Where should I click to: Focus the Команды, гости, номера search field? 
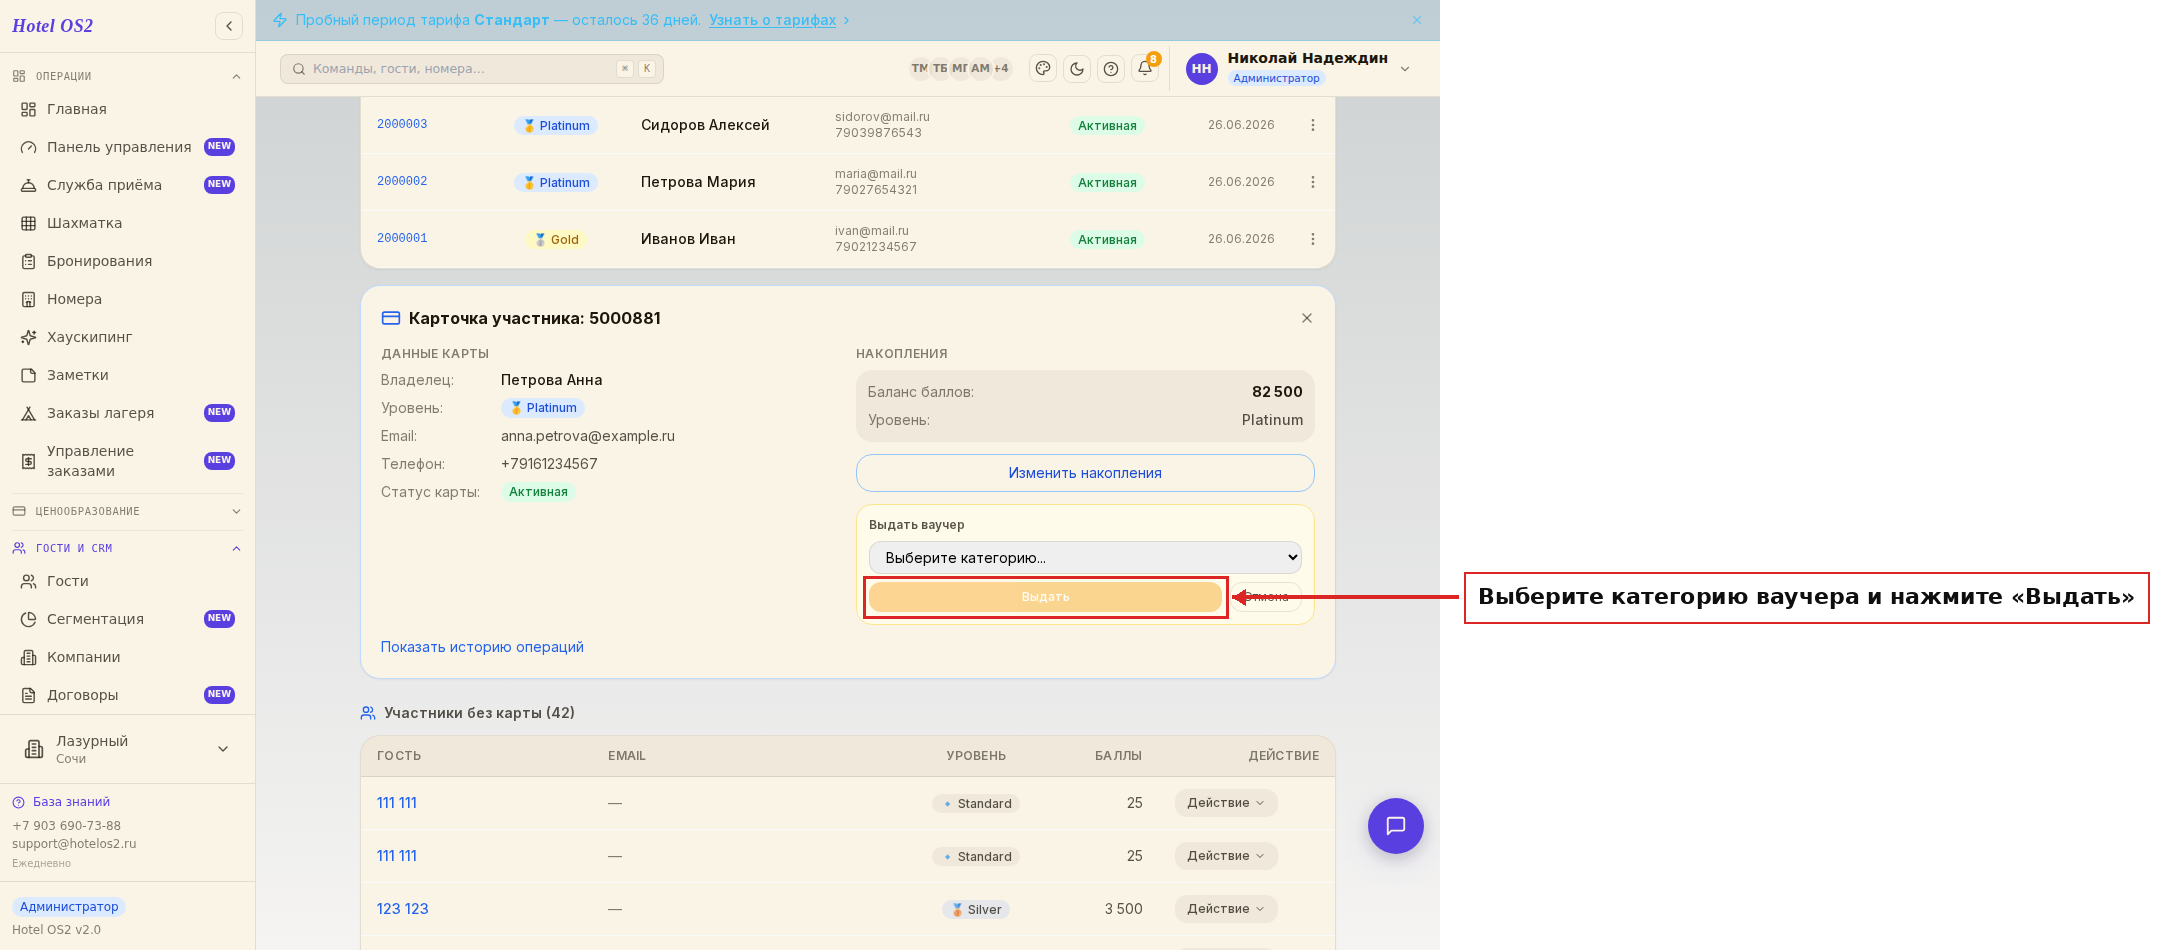472,69
